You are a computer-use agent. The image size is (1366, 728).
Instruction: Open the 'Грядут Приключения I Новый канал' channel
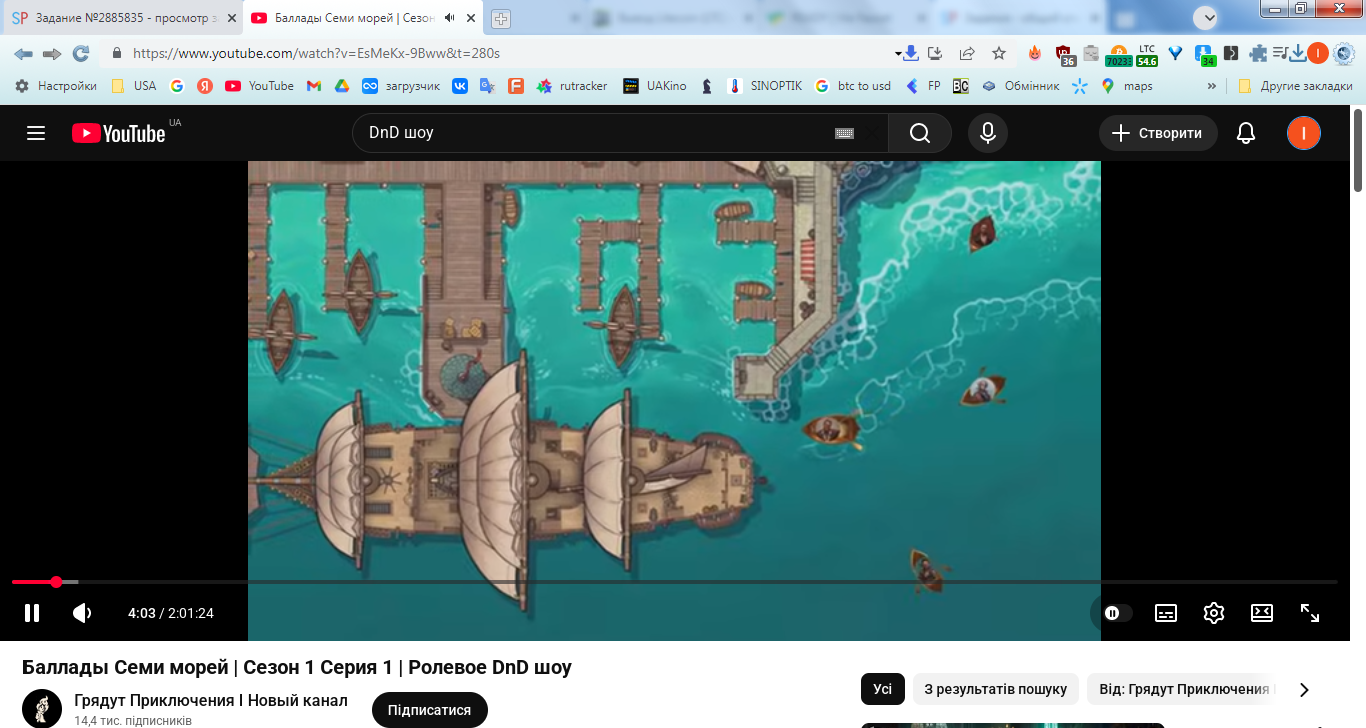(211, 700)
